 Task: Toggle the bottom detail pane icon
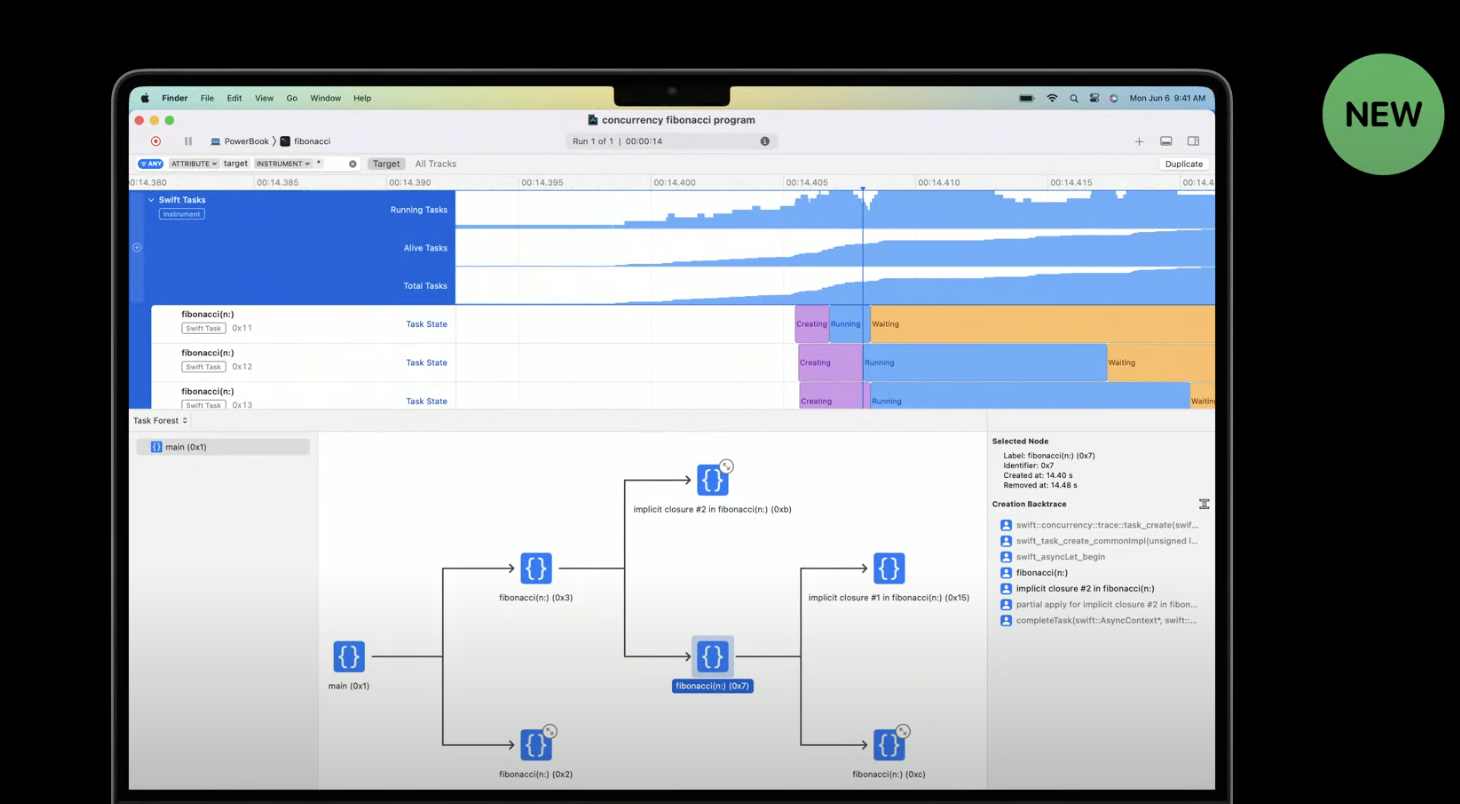(1166, 141)
